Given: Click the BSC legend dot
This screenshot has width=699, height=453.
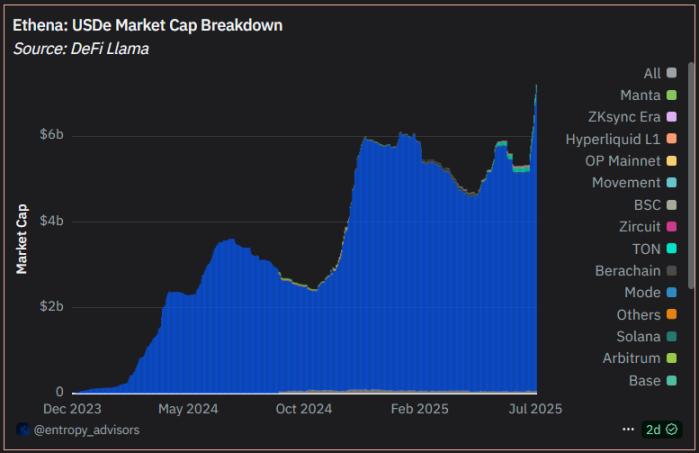Looking at the screenshot, I should (671, 205).
